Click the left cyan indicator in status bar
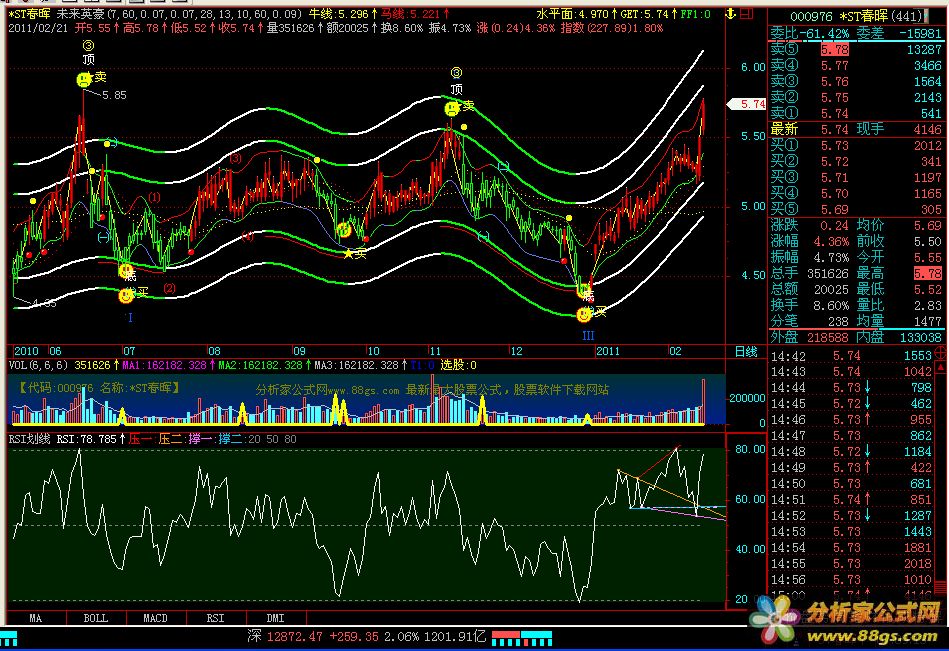Image resolution: width=949 pixels, height=651 pixels. (x=9, y=639)
